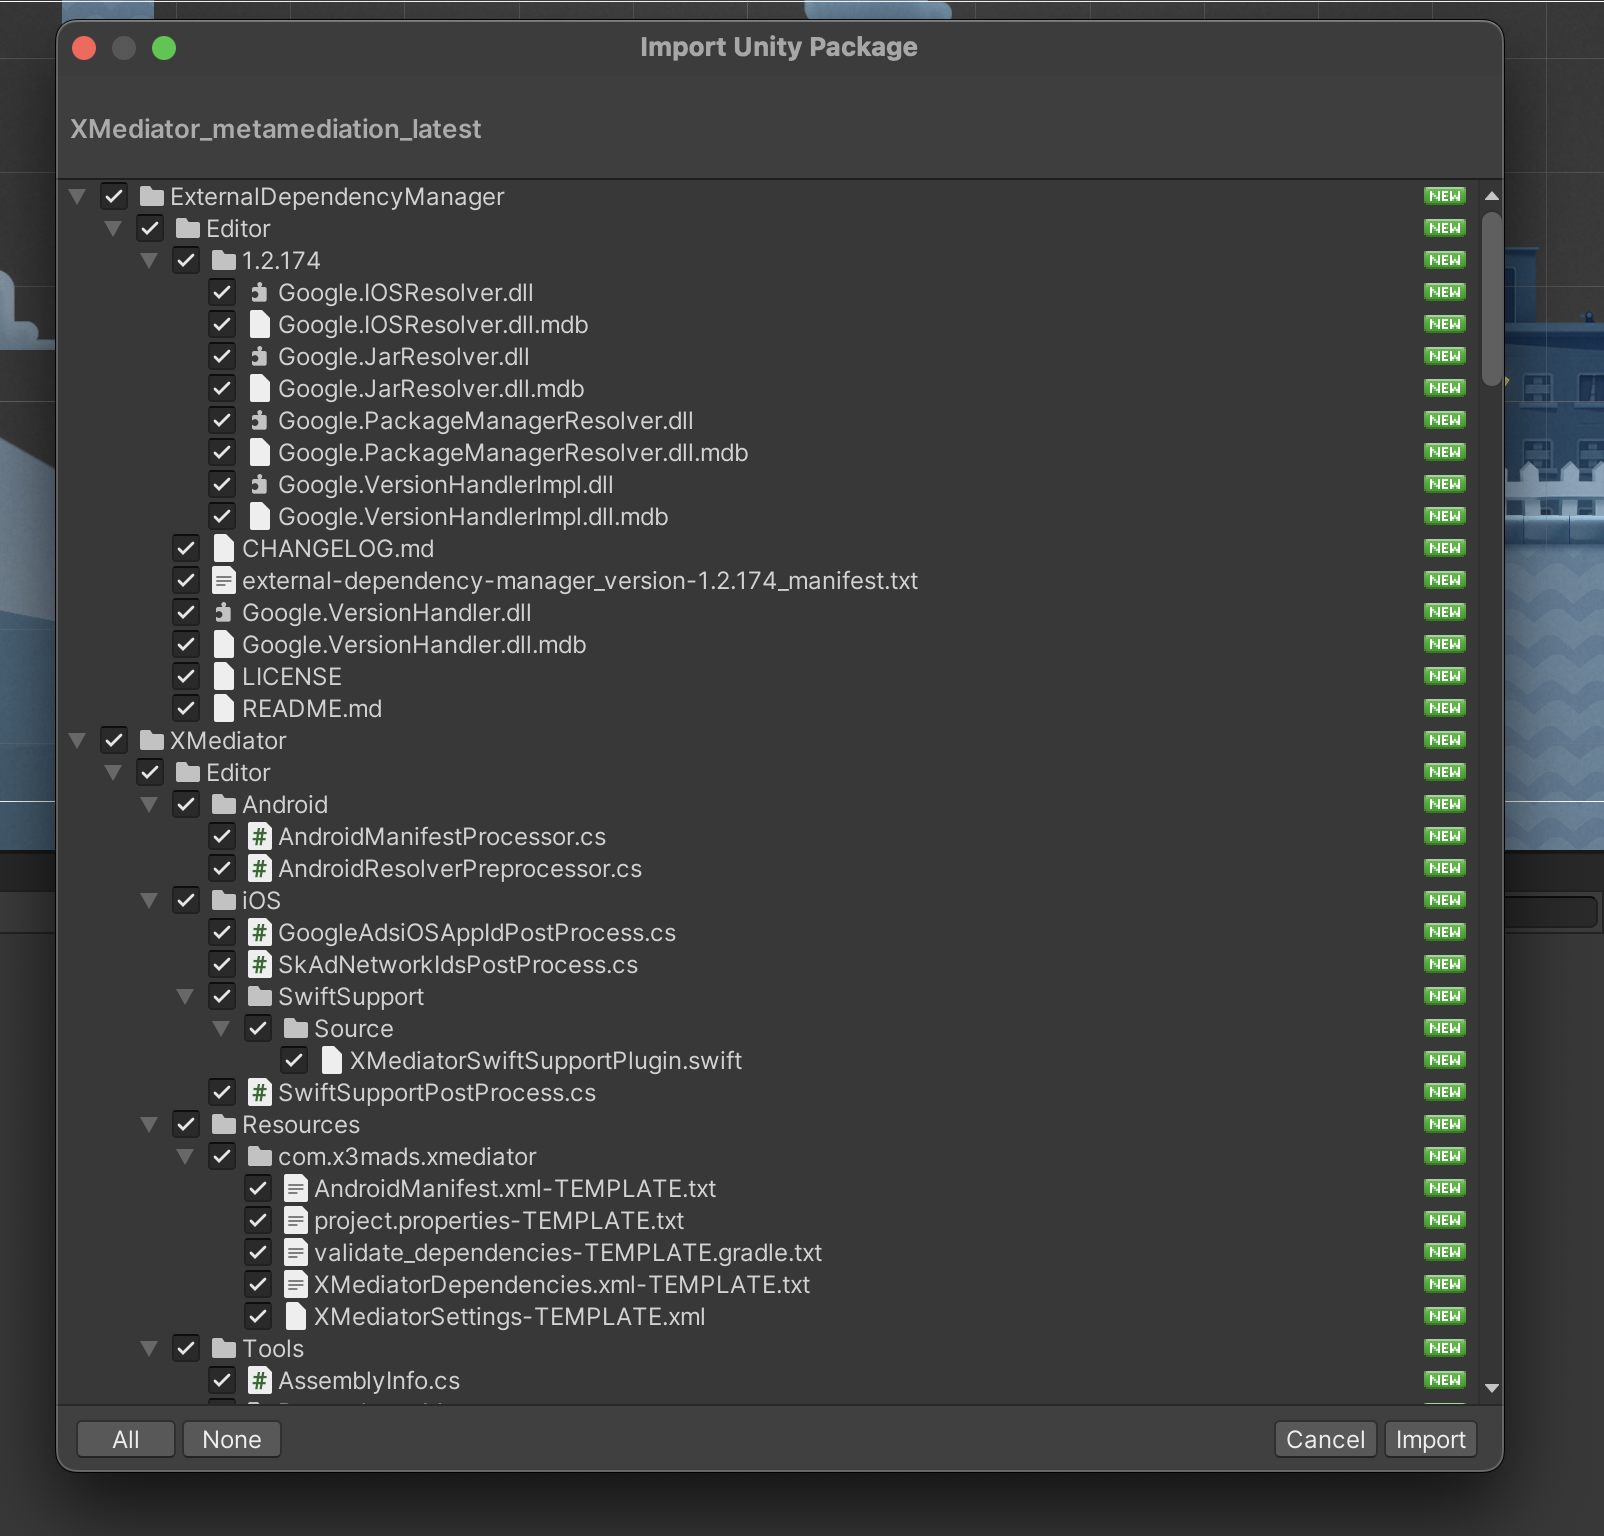Image resolution: width=1604 pixels, height=1536 pixels.
Task: Collapse the Editor folder under ExternalDependencyManager
Action: (x=113, y=228)
